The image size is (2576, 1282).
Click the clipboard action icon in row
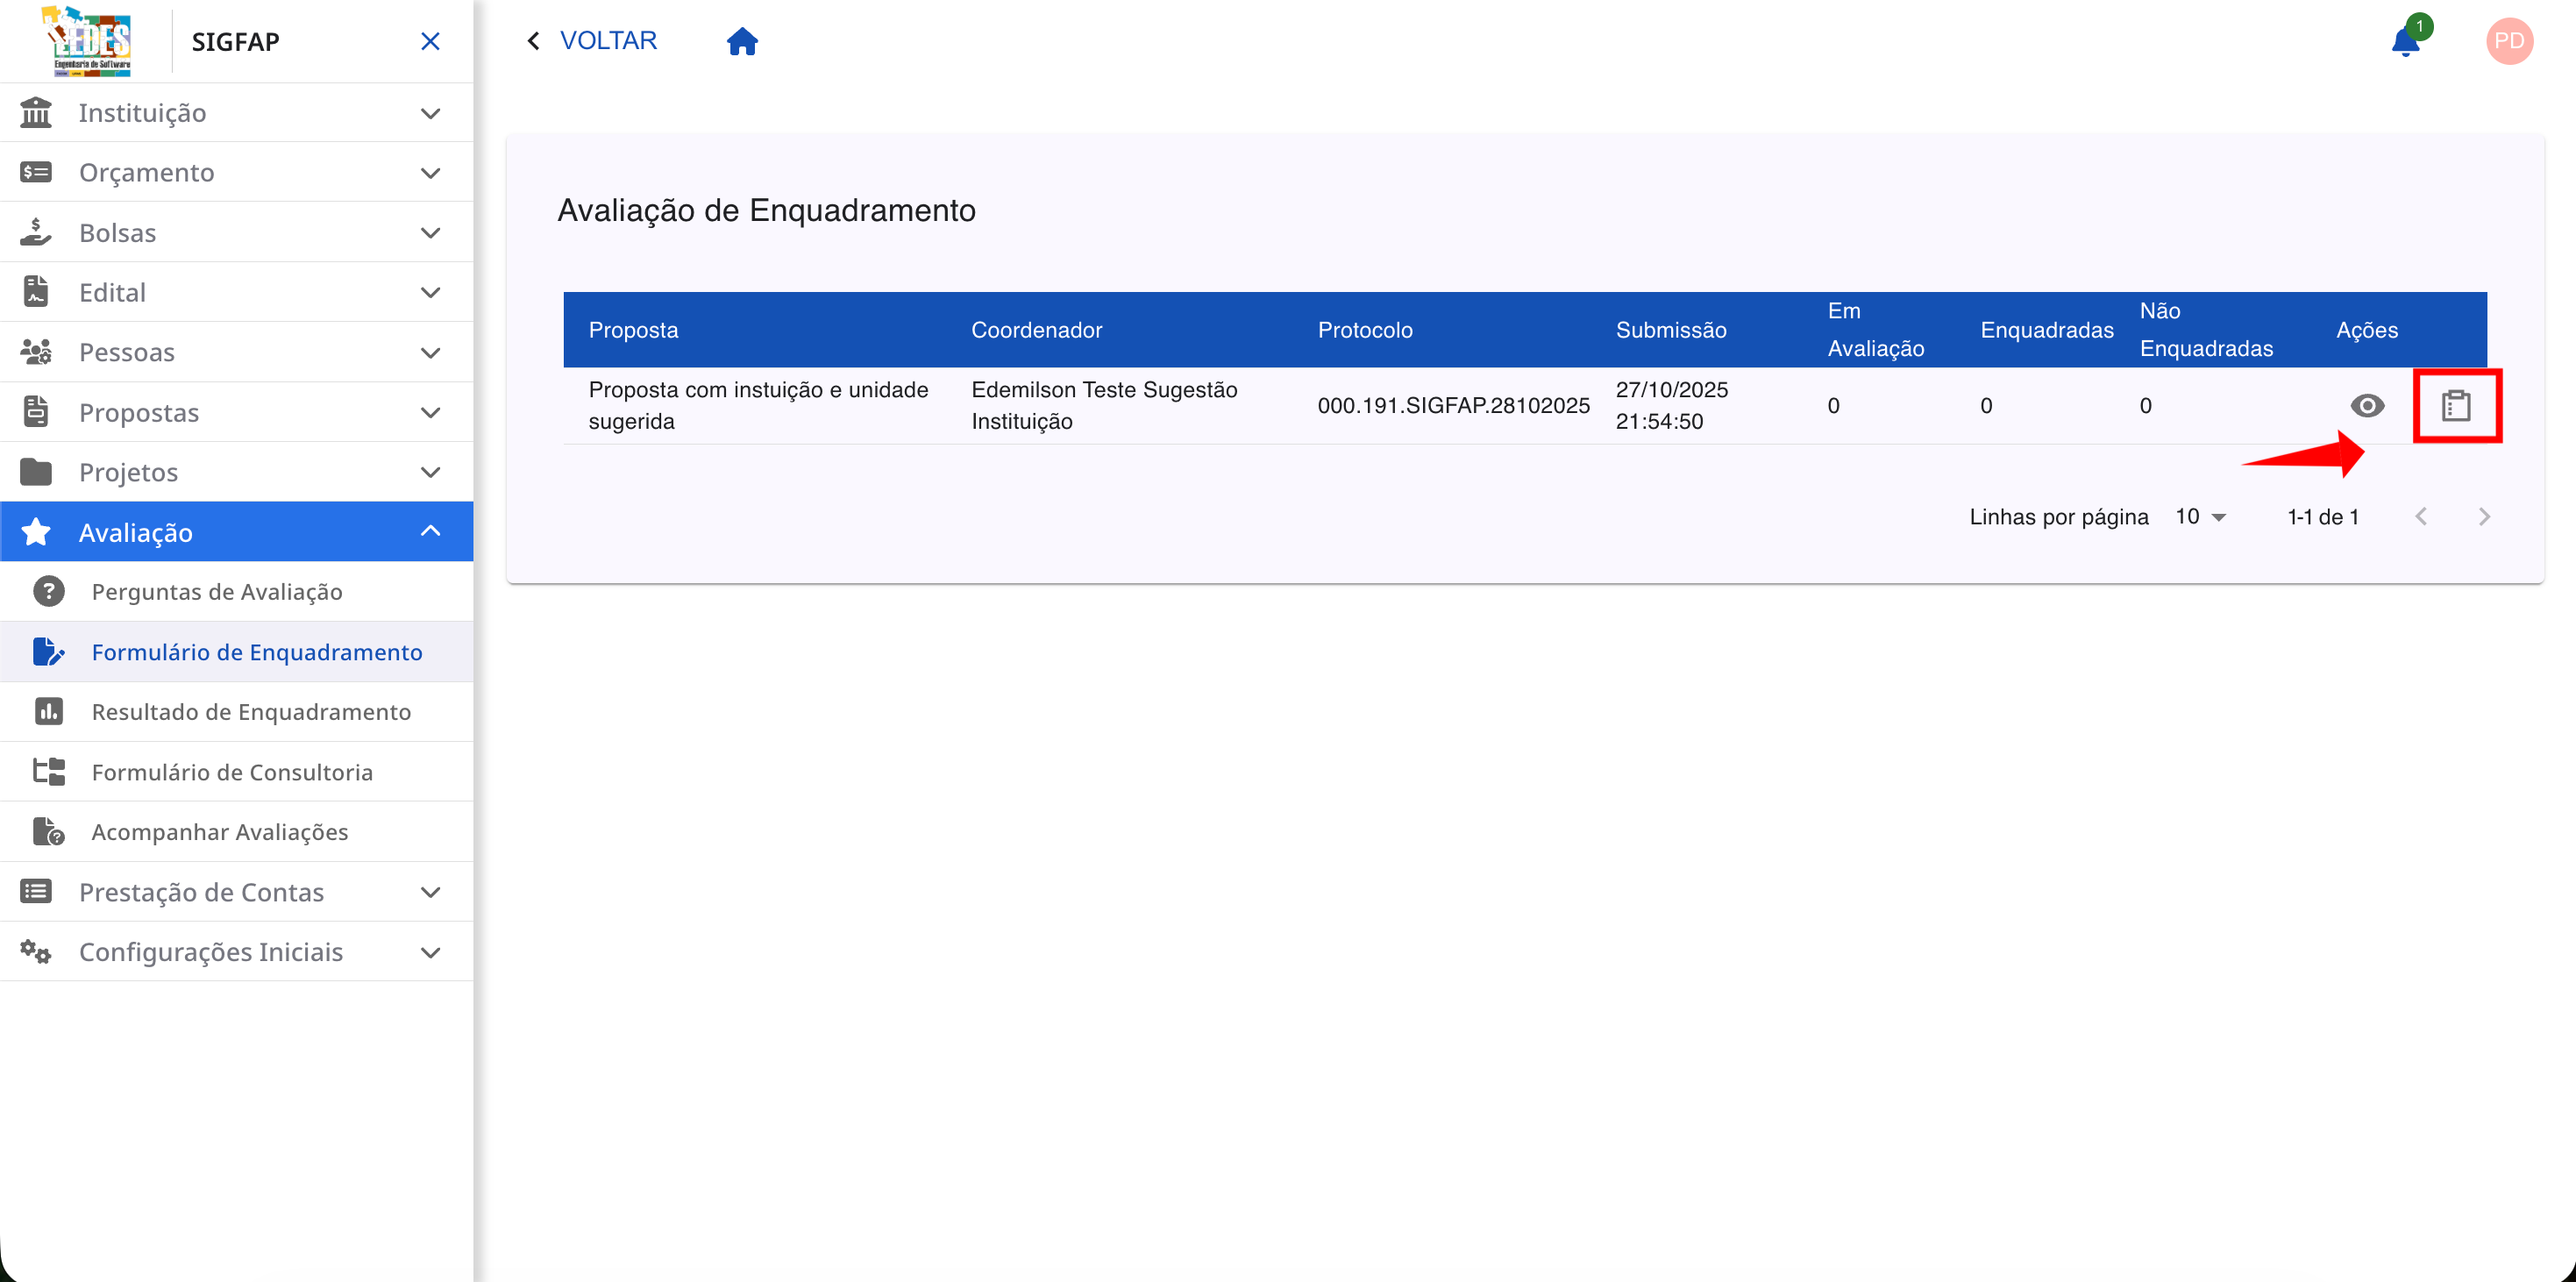[2456, 406]
